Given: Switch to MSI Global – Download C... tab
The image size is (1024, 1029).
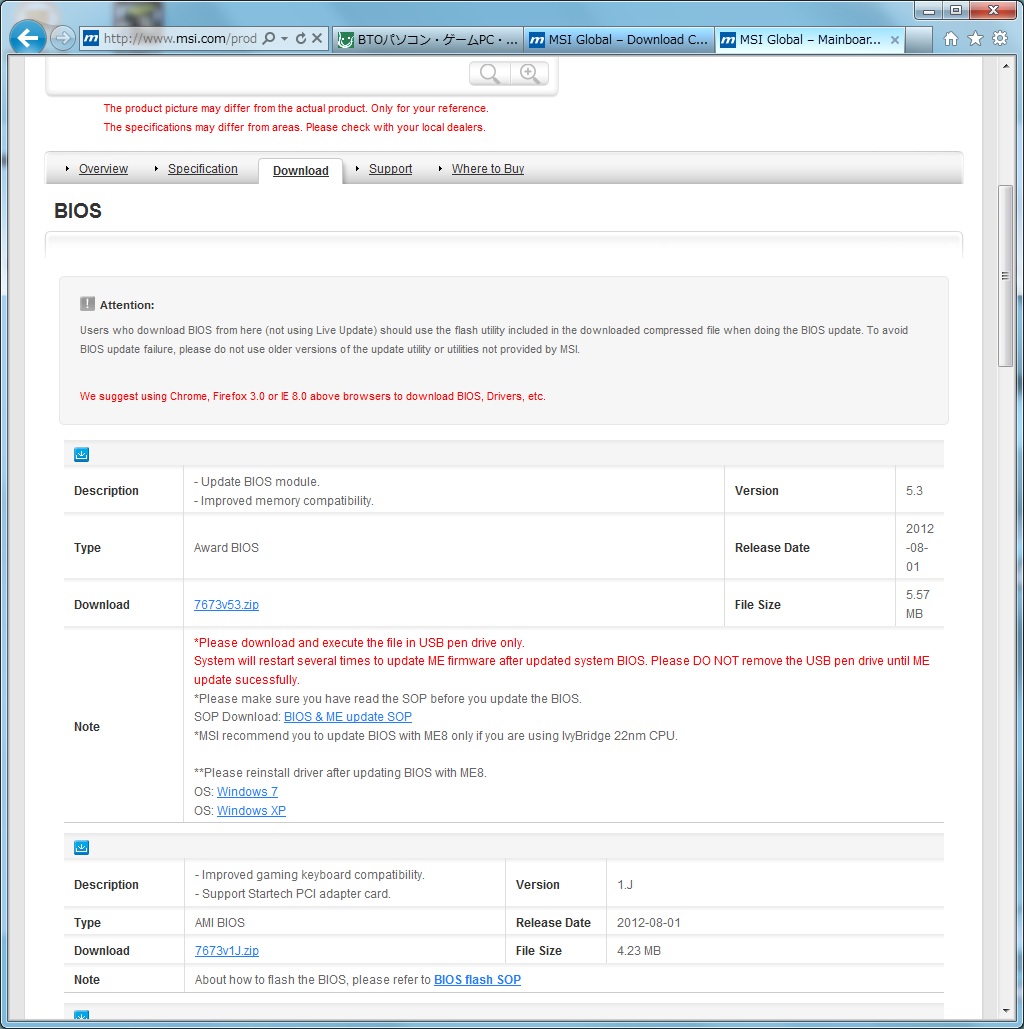Looking at the screenshot, I should tap(619, 39).
